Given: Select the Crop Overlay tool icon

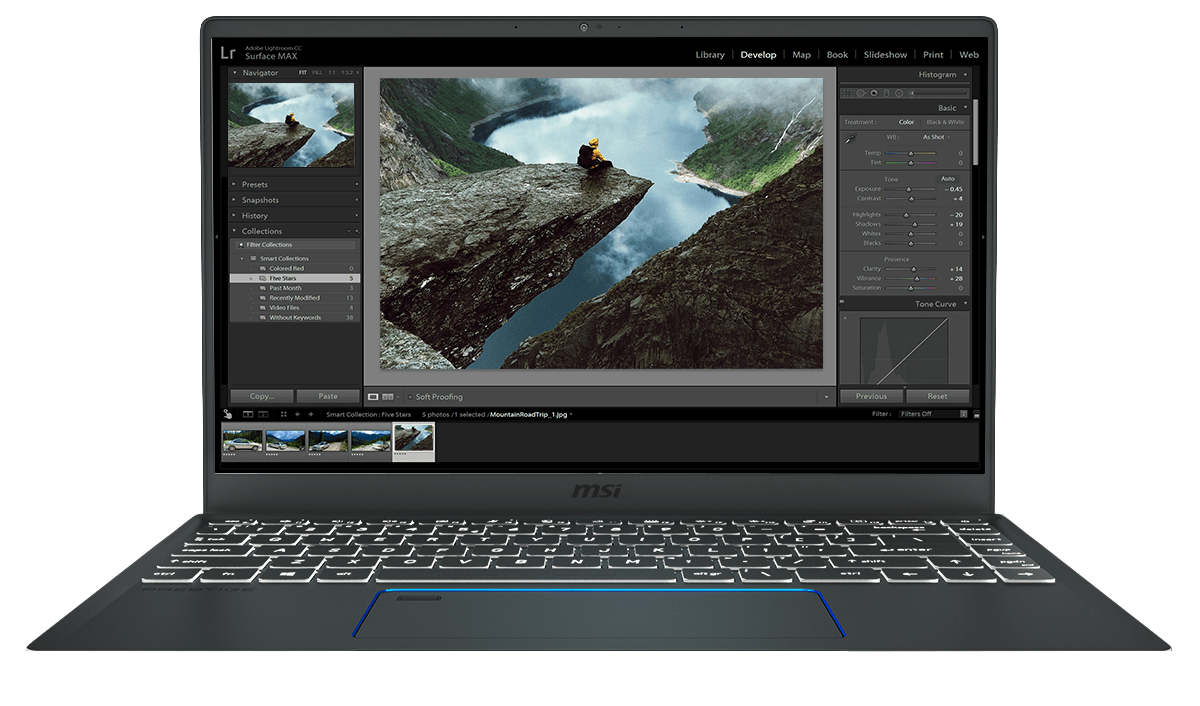Looking at the screenshot, I should click(x=848, y=93).
